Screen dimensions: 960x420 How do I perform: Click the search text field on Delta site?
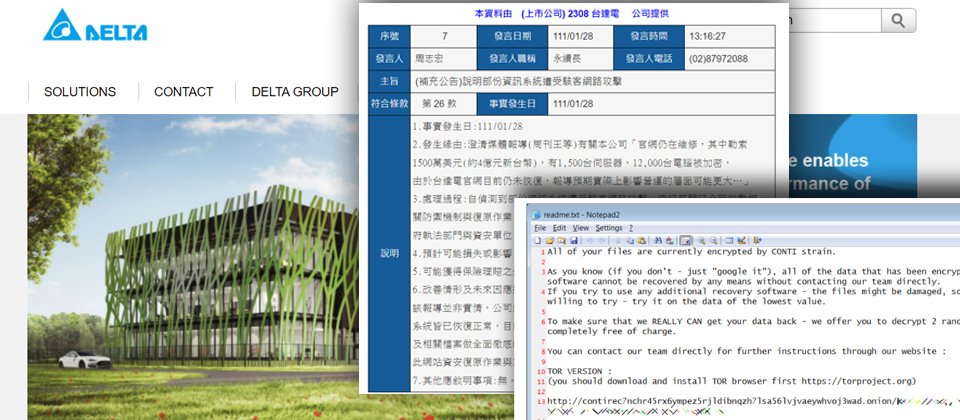835,20
